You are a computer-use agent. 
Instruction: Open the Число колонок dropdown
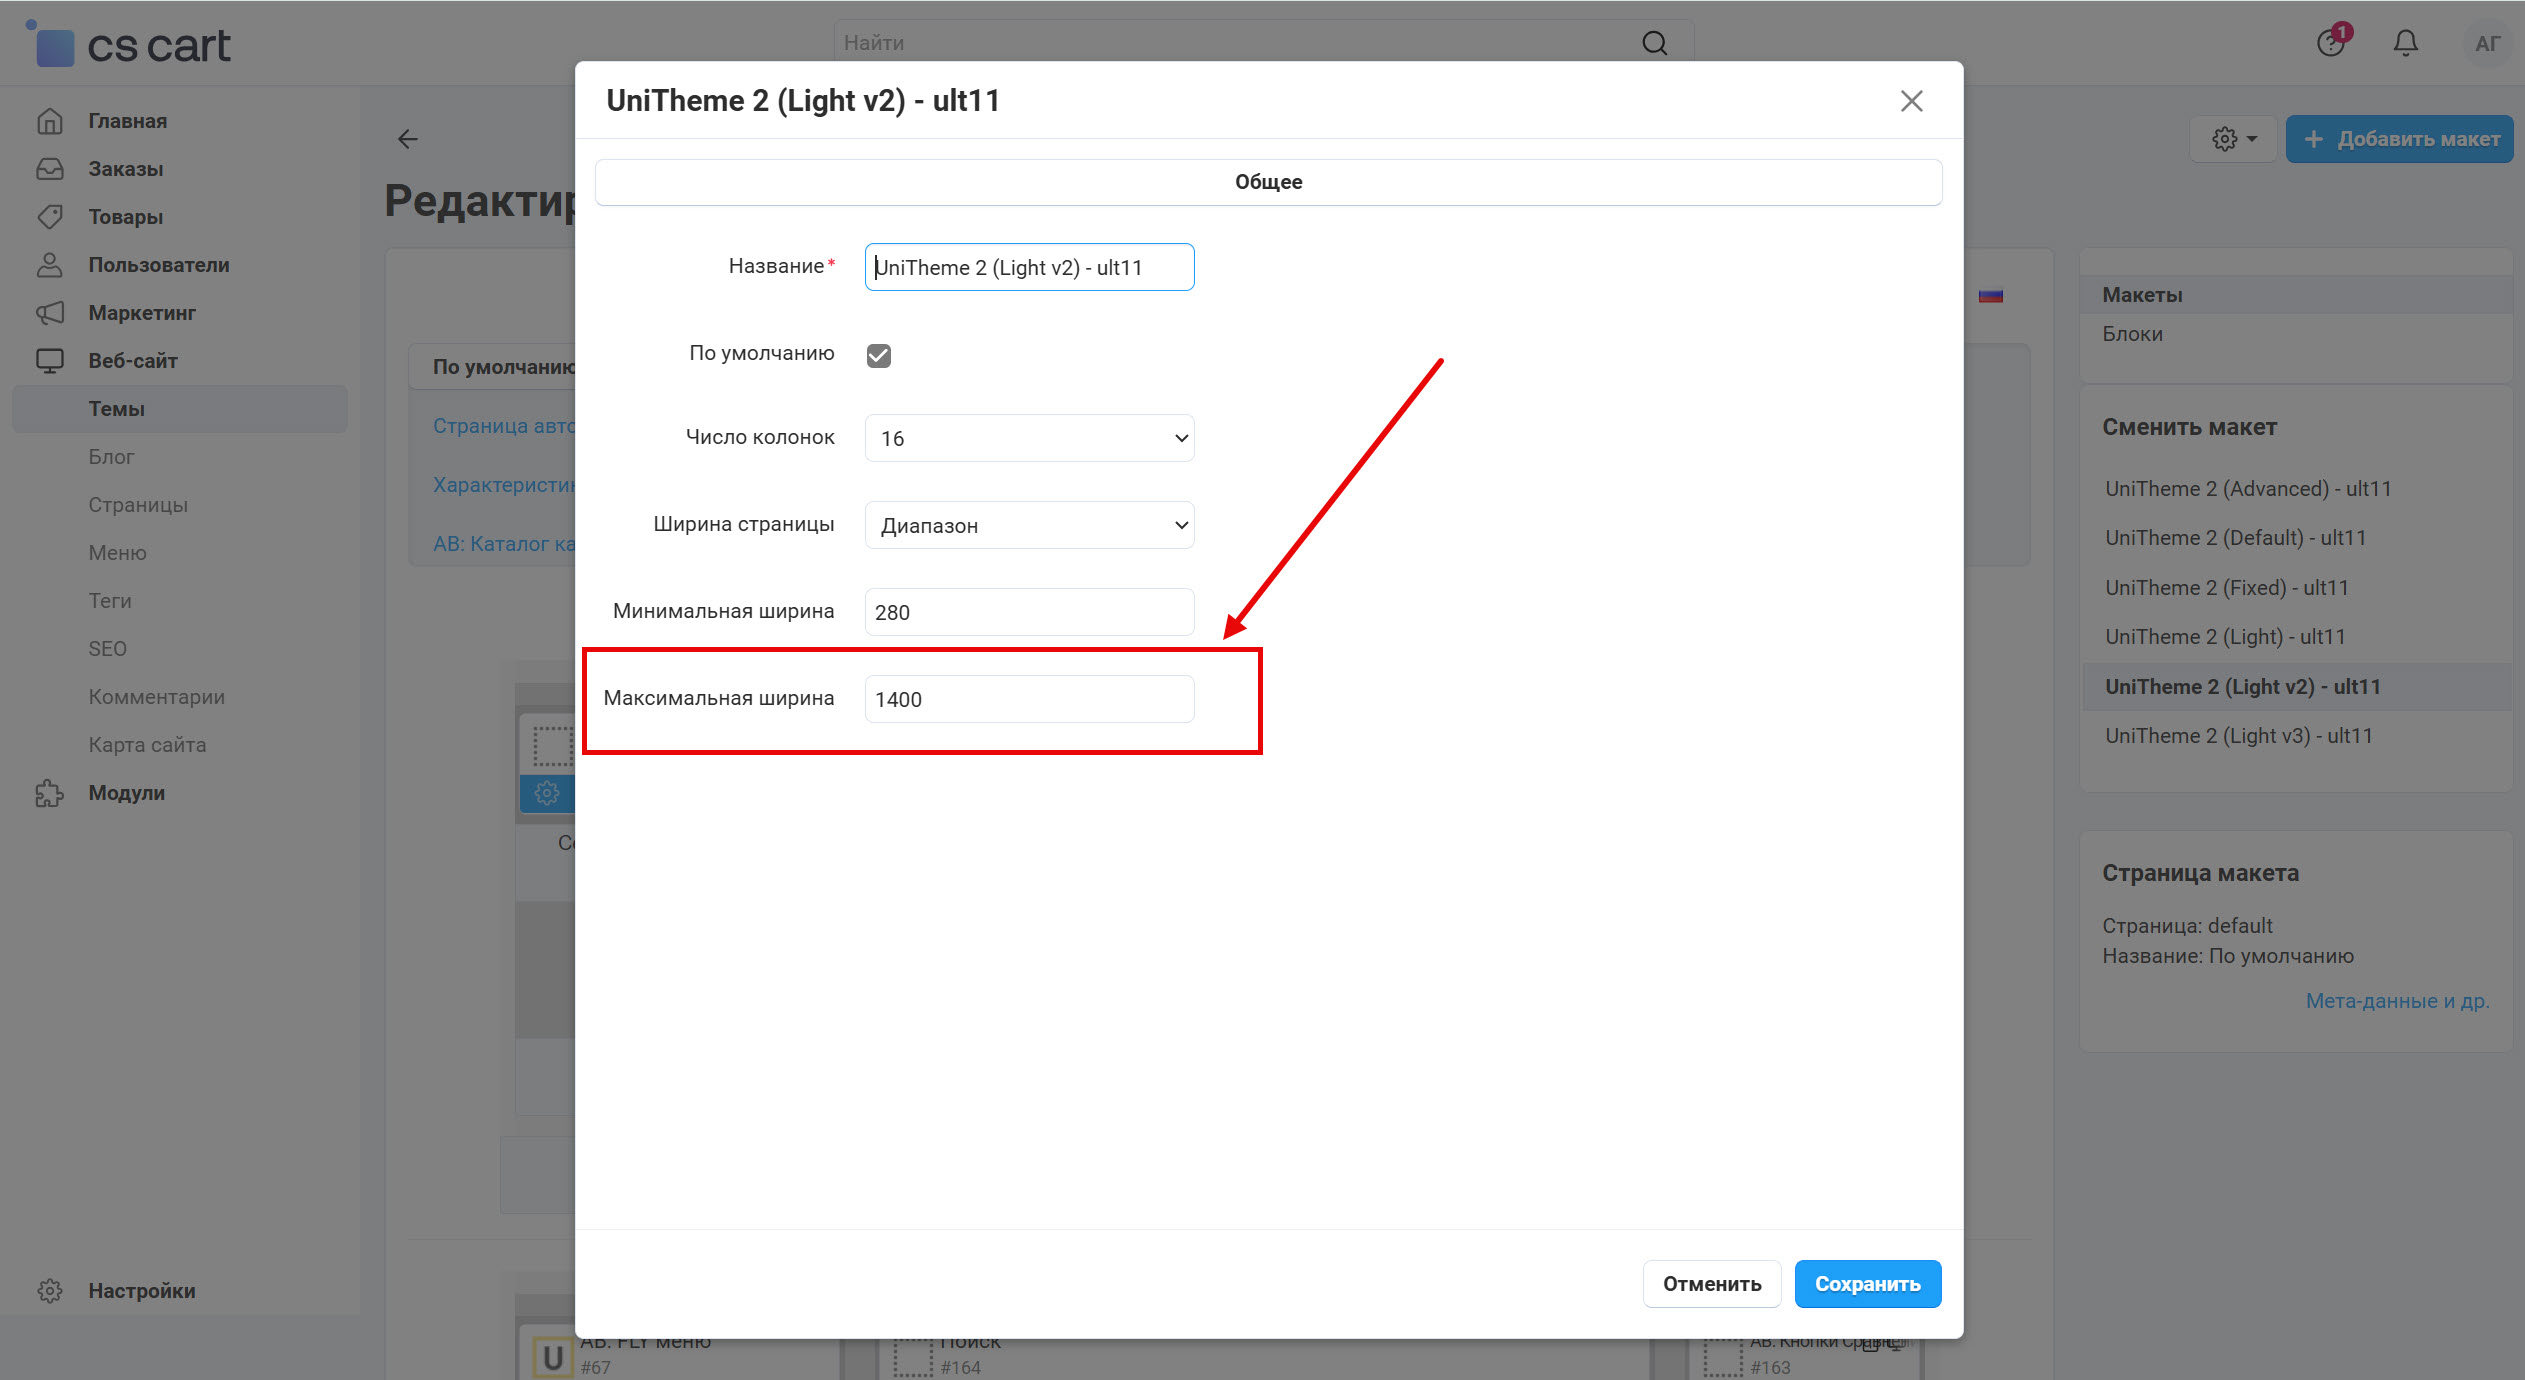[x=1029, y=438]
